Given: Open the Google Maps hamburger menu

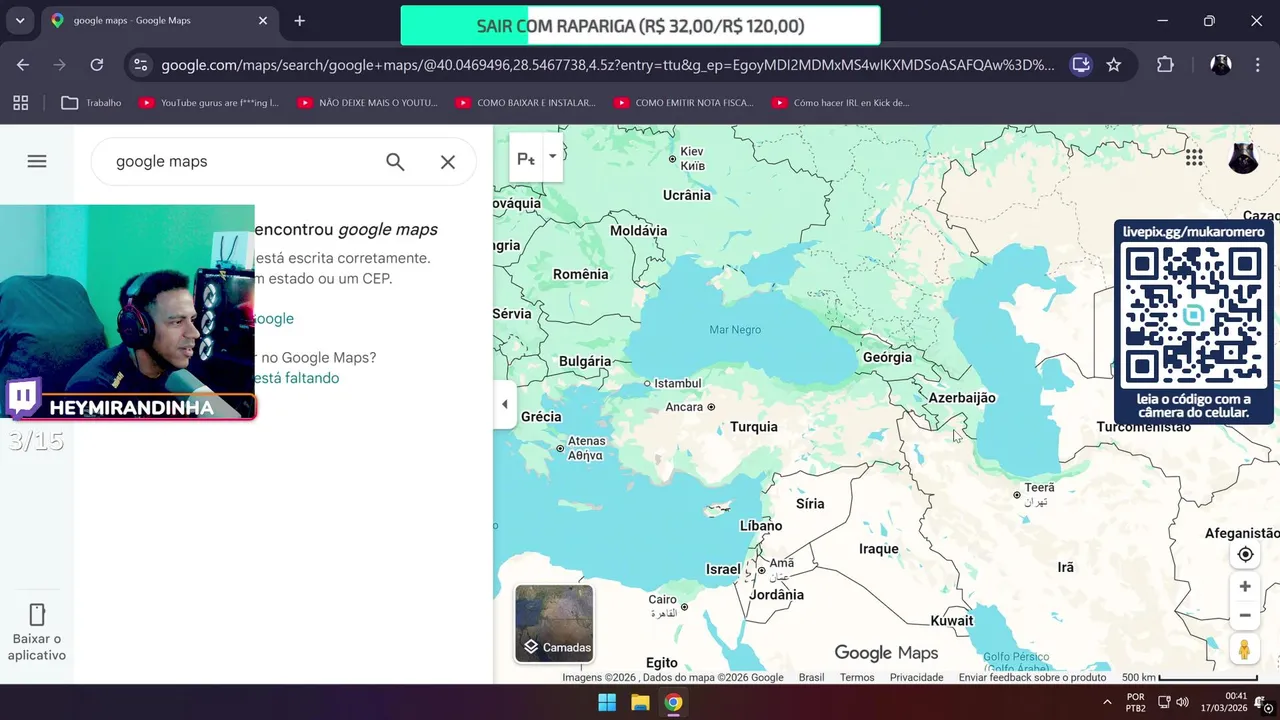Looking at the screenshot, I should click(x=37, y=161).
